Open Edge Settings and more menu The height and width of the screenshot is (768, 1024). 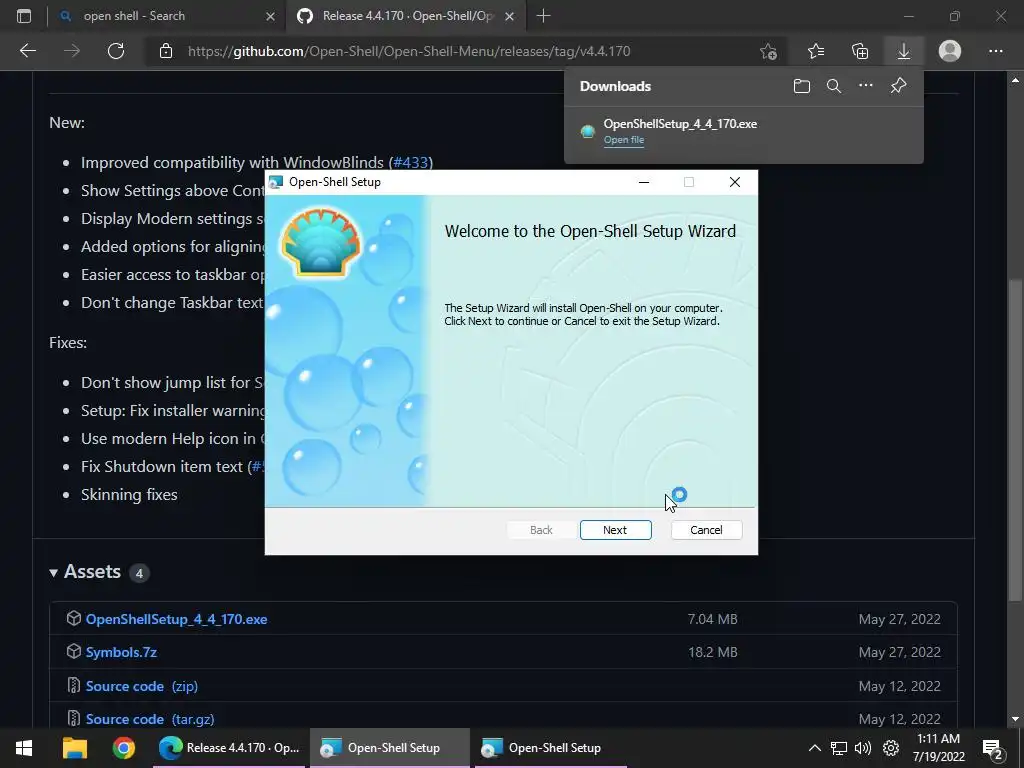click(995, 51)
